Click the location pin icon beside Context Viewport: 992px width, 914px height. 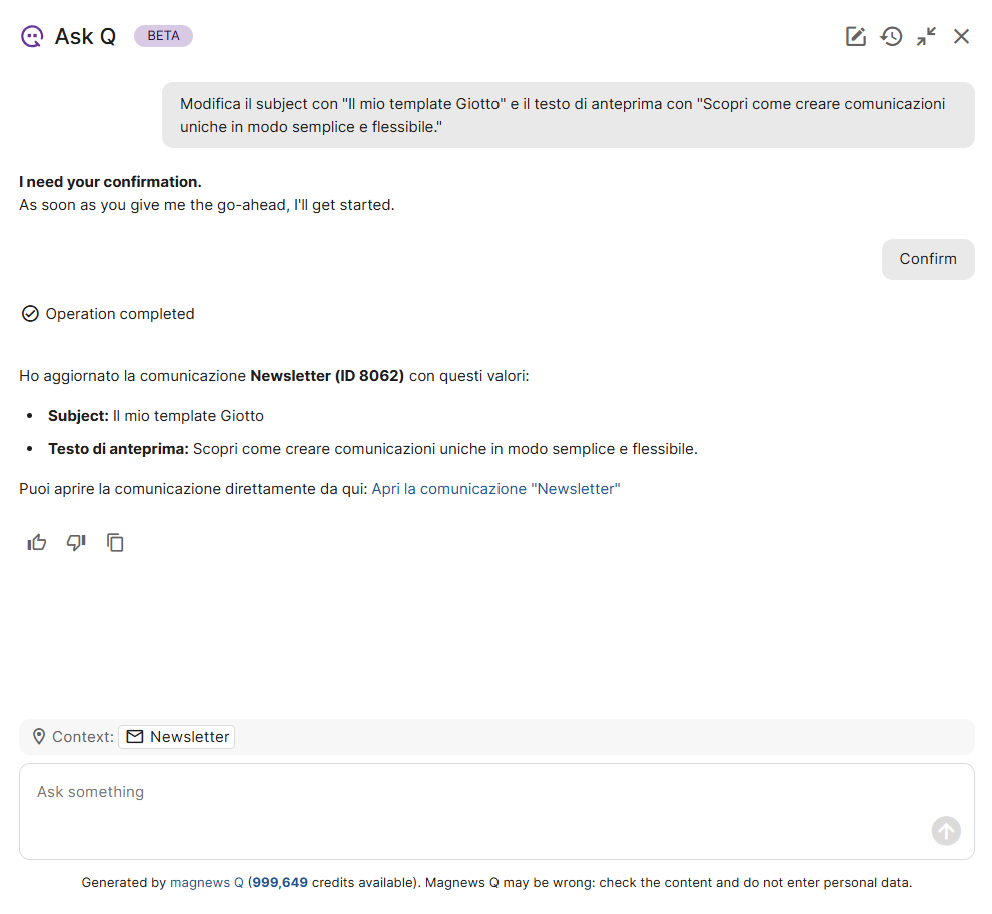[x=39, y=737]
